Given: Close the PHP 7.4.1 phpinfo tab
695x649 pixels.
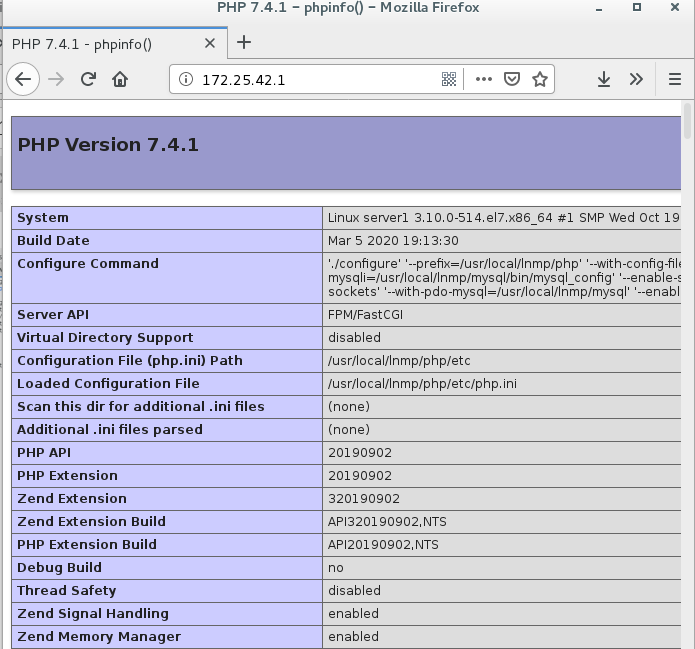Looking at the screenshot, I should pos(210,43).
